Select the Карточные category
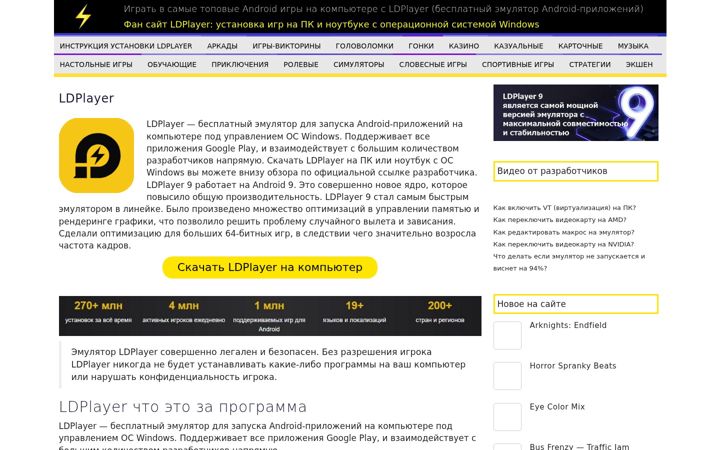This screenshot has height=450, width=720. pyautogui.click(x=580, y=46)
